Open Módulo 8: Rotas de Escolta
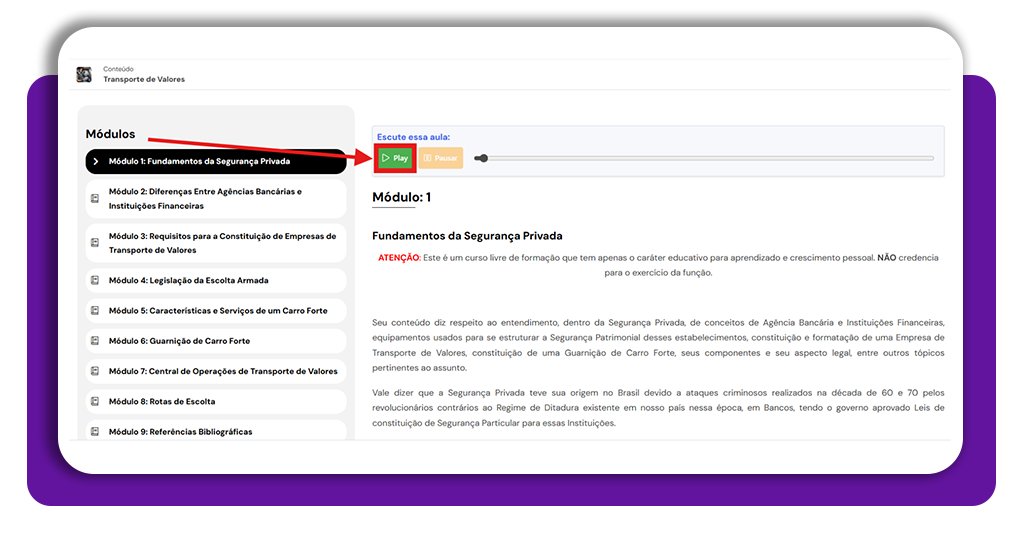1024x536 pixels. (161, 402)
